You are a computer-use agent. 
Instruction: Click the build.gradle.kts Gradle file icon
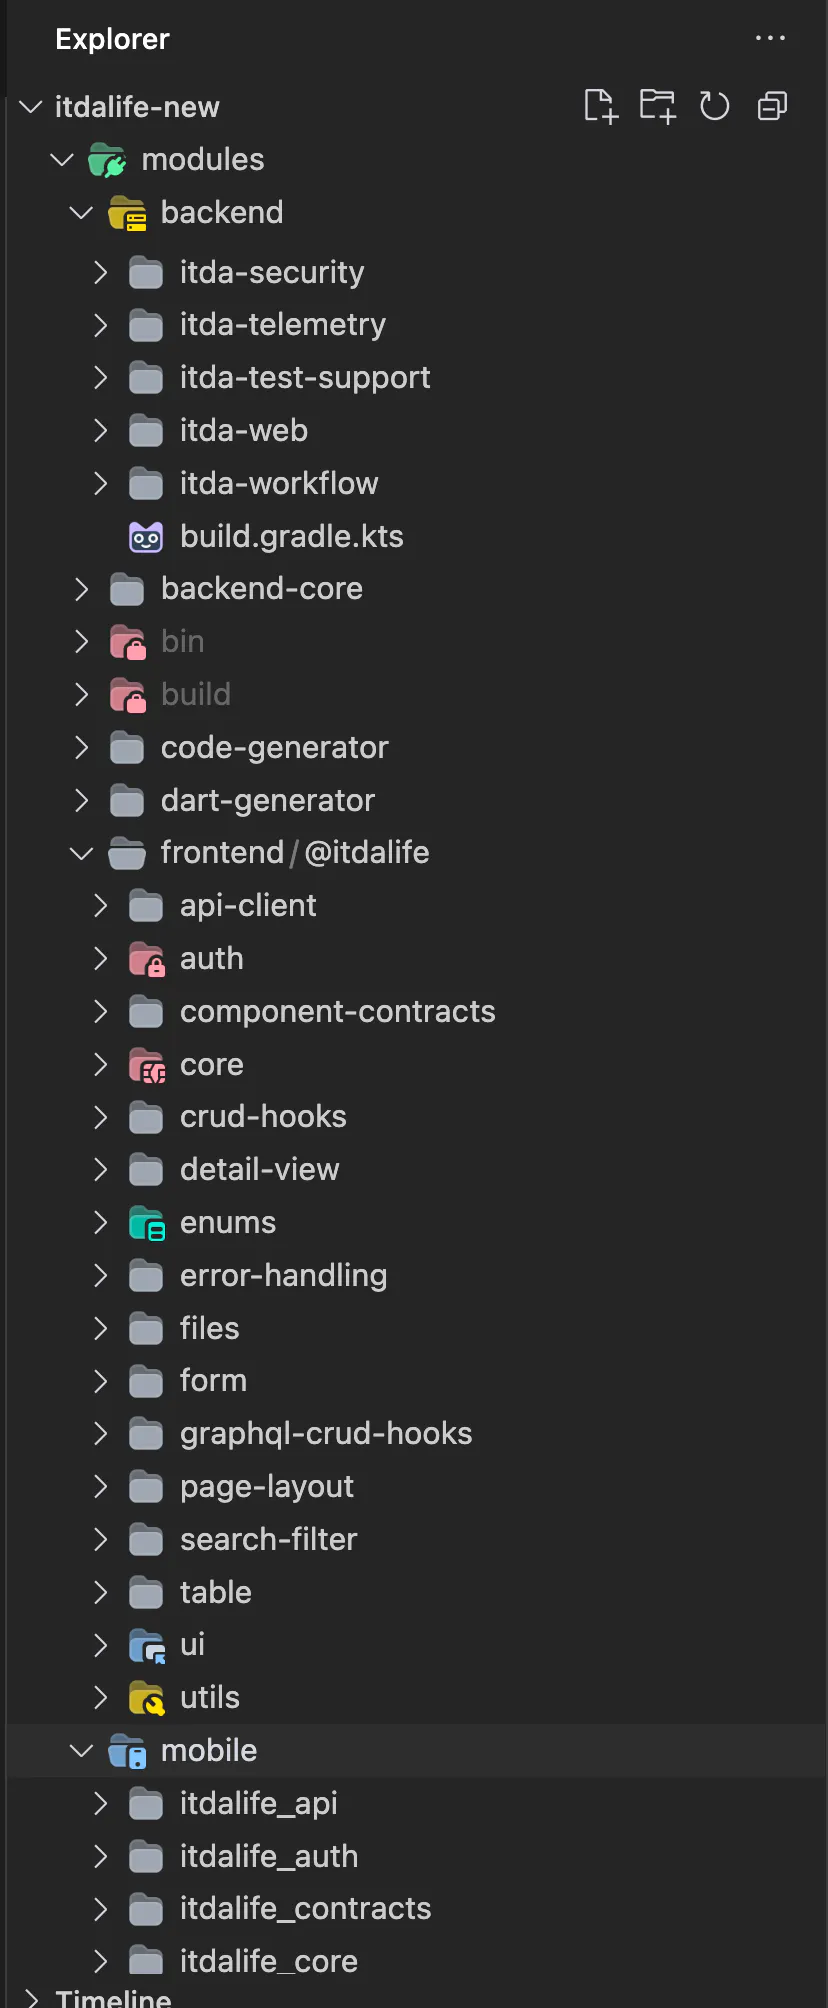tap(146, 537)
